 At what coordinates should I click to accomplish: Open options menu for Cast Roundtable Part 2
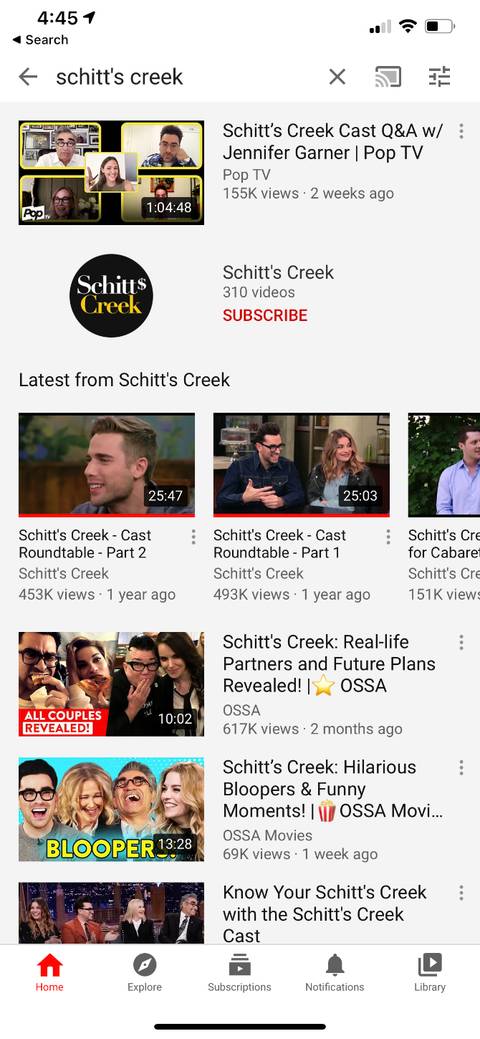(193, 537)
